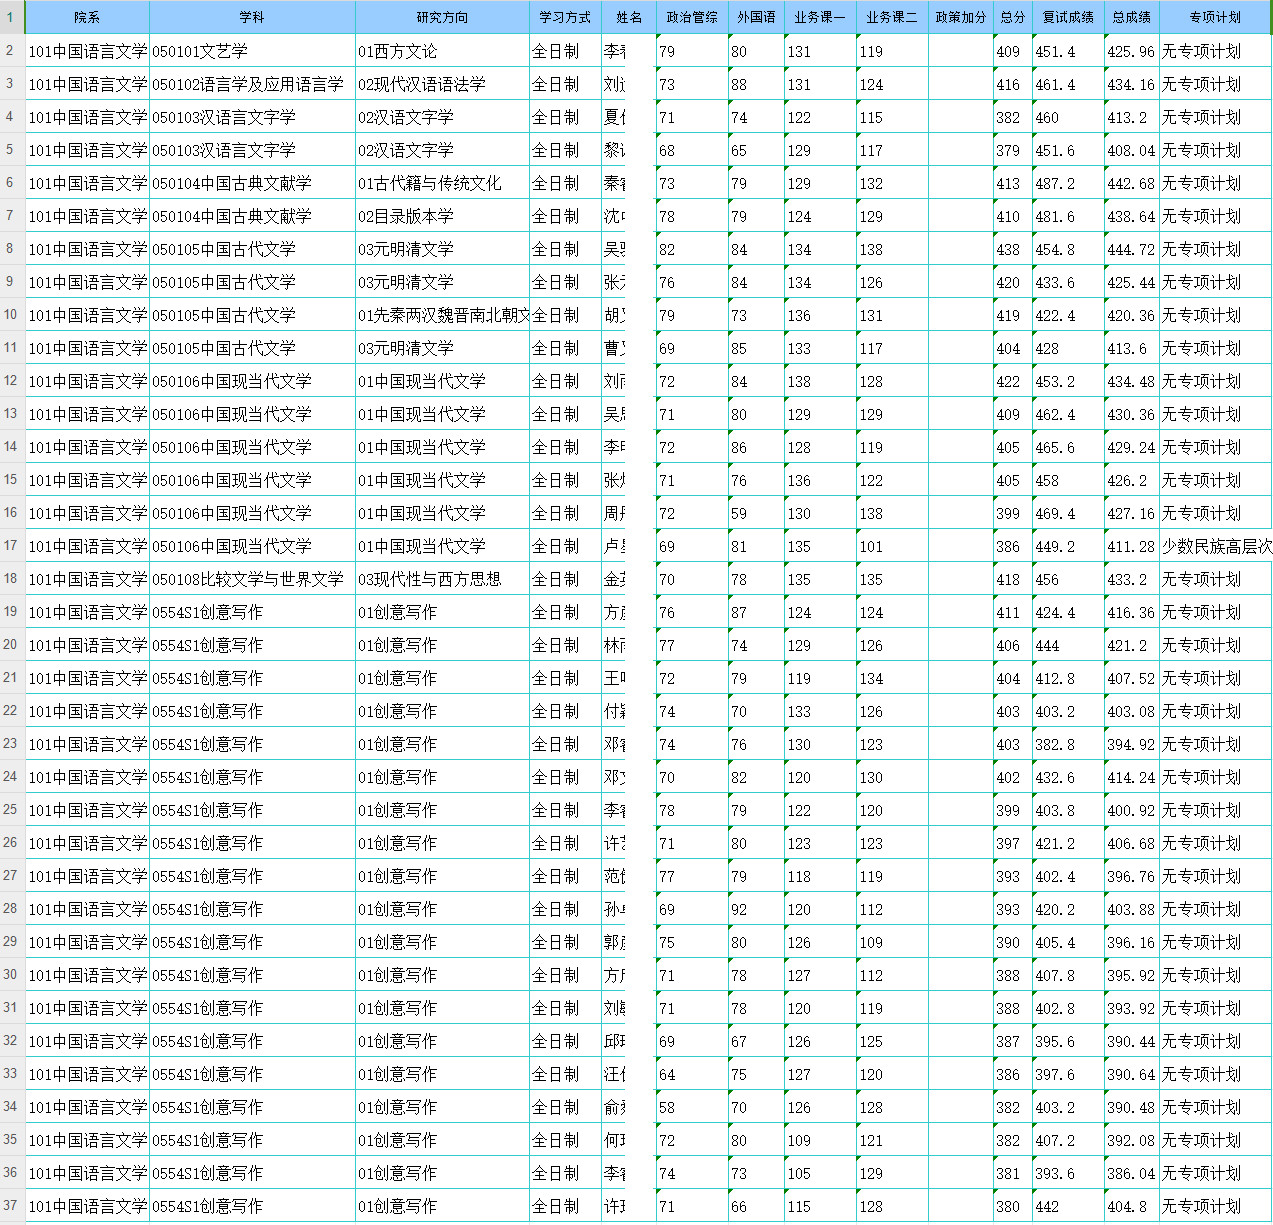
Task: Select the 复试成绩 header cell
Action: 1068,17
